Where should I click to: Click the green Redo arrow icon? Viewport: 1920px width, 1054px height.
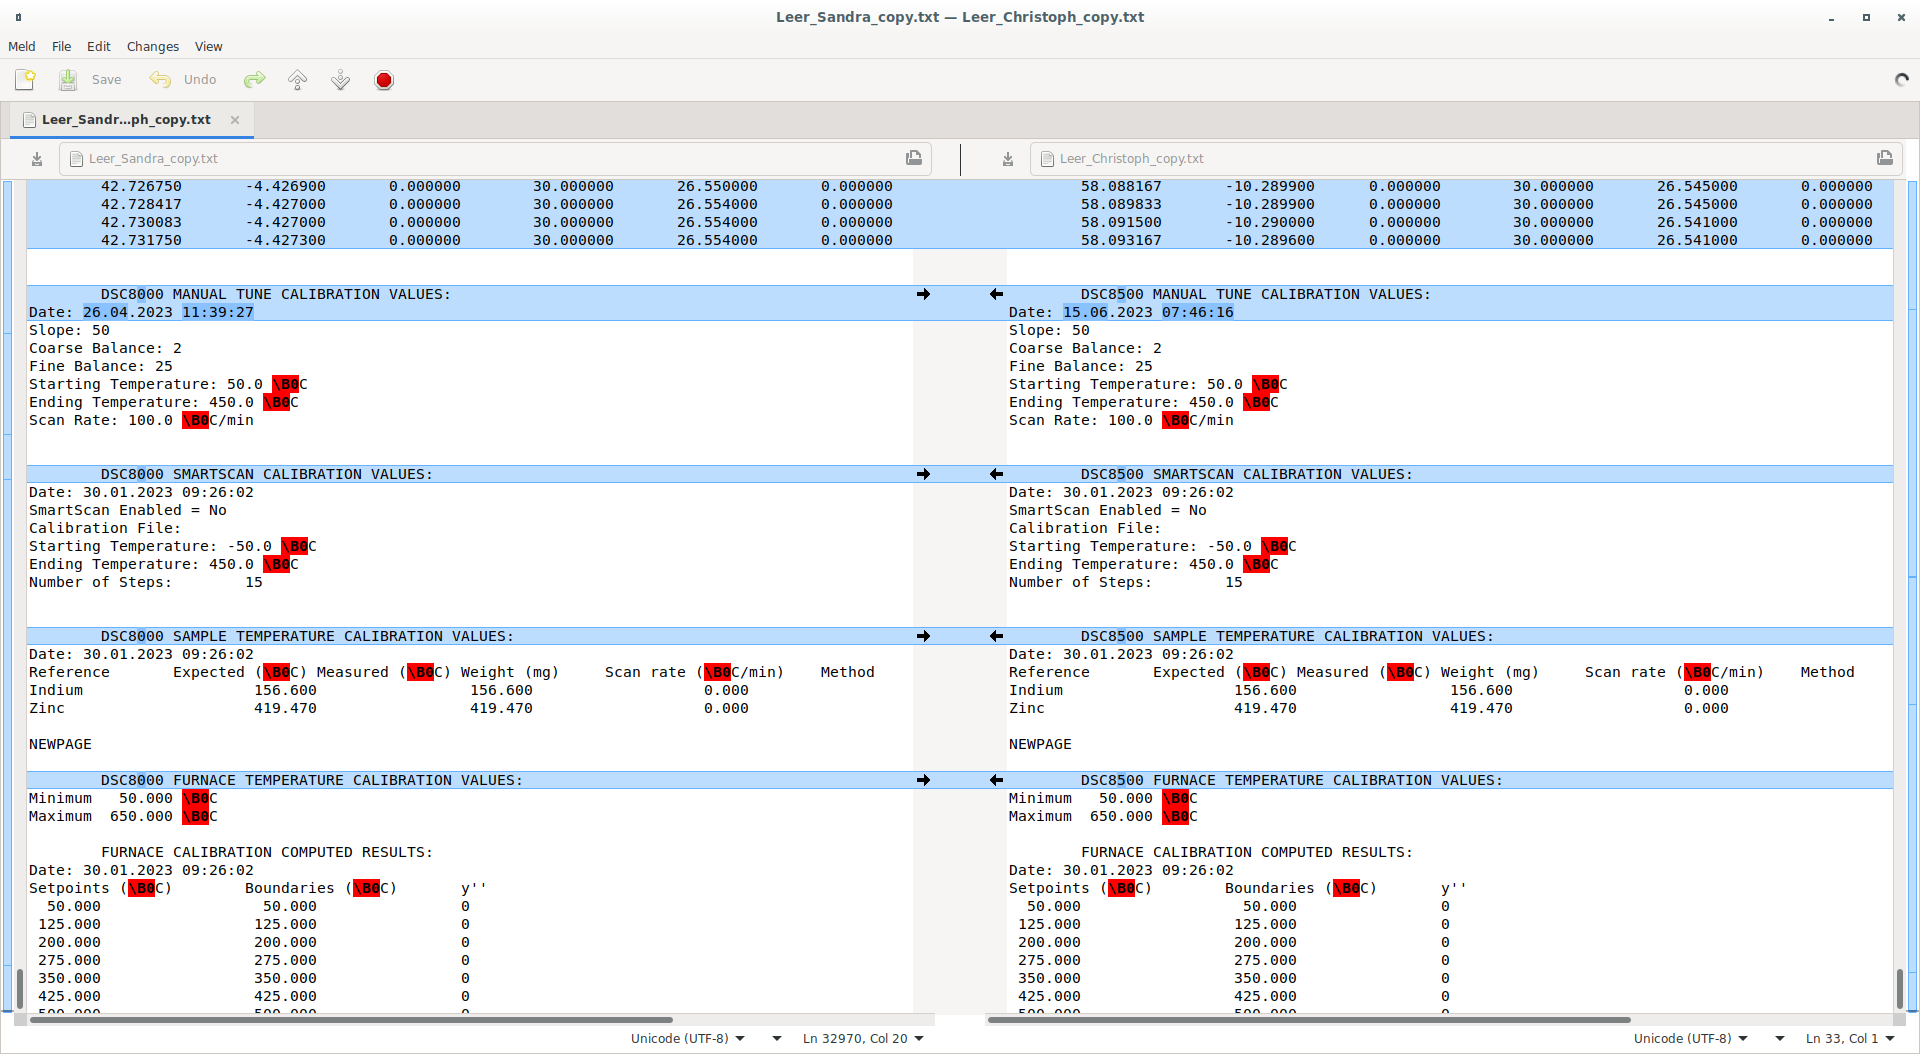255,80
